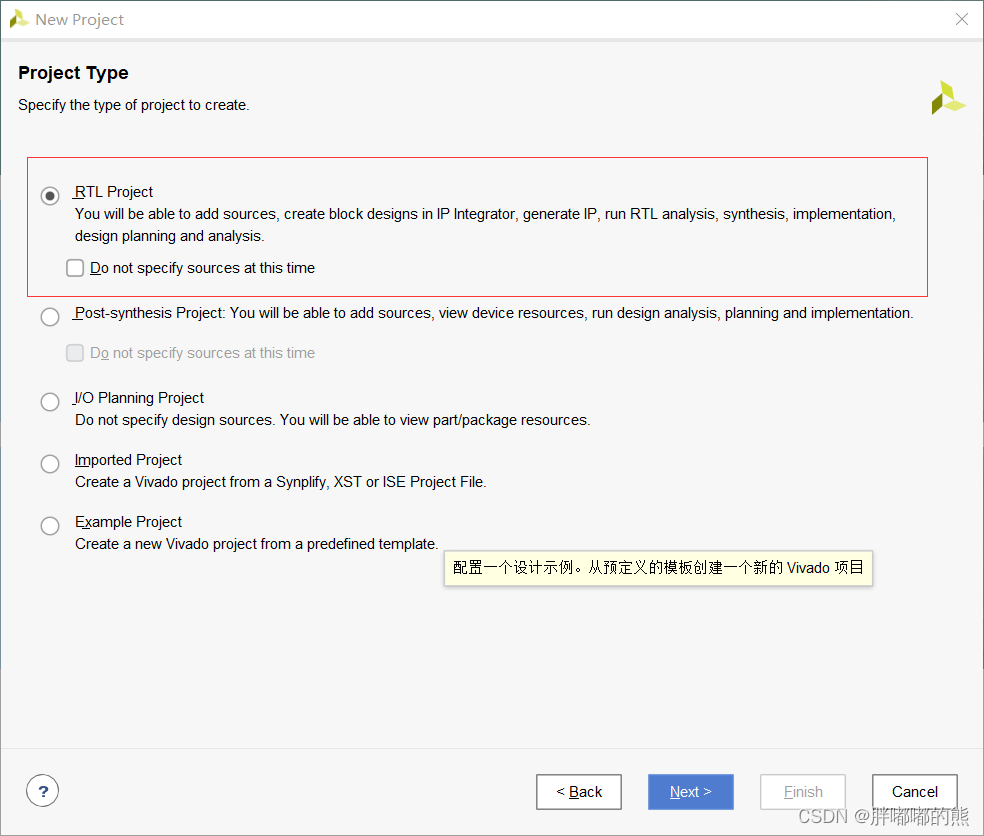The image size is (984, 836).
Task: Click the RTL description starting 'You will be able'
Action: pos(485,225)
